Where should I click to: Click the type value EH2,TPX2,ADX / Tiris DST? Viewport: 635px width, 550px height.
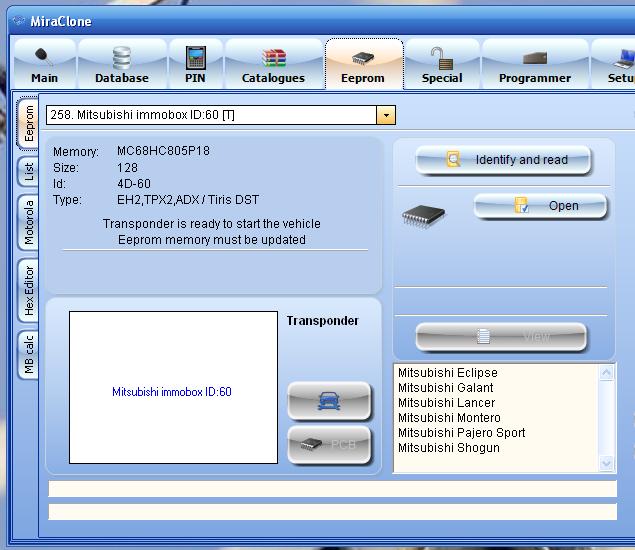click(x=188, y=200)
